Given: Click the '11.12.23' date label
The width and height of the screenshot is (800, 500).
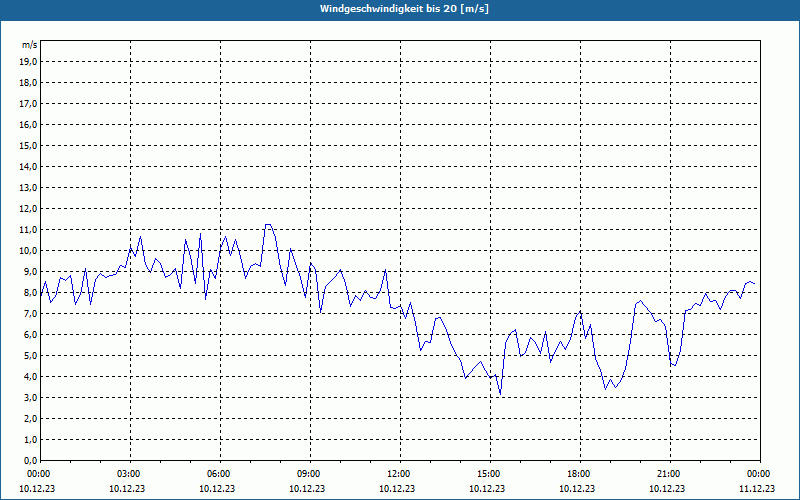Looking at the screenshot, I should coord(757,488).
